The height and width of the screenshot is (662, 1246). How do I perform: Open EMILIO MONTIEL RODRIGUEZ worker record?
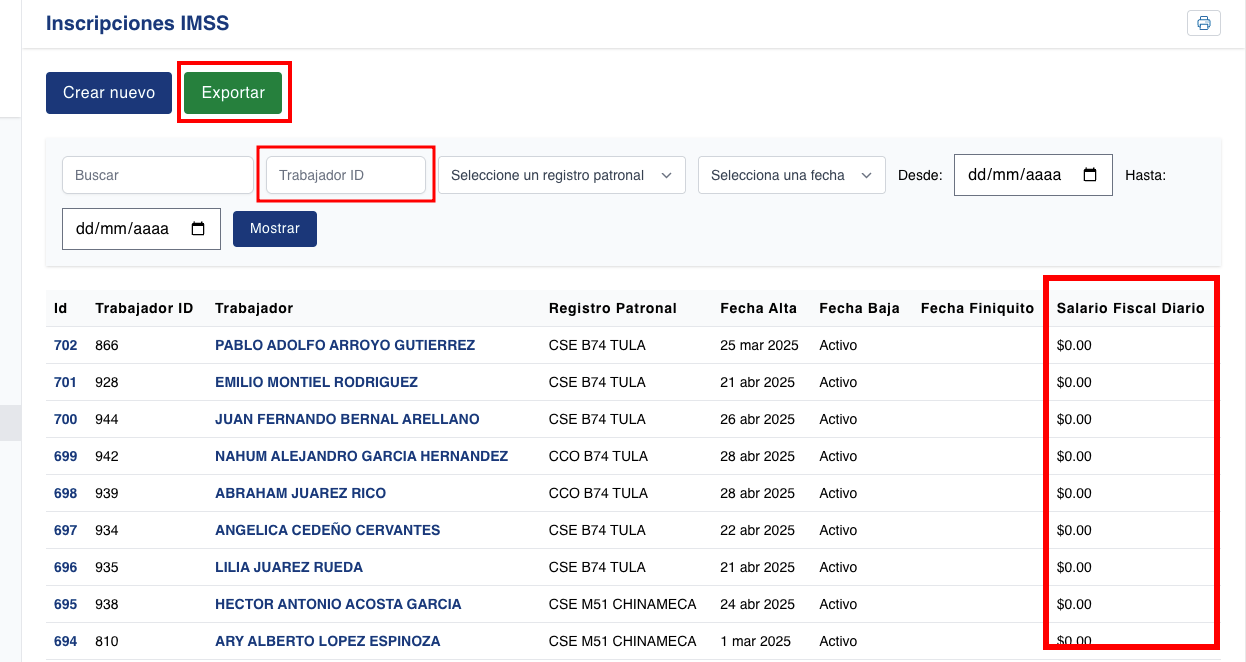[x=316, y=382]
